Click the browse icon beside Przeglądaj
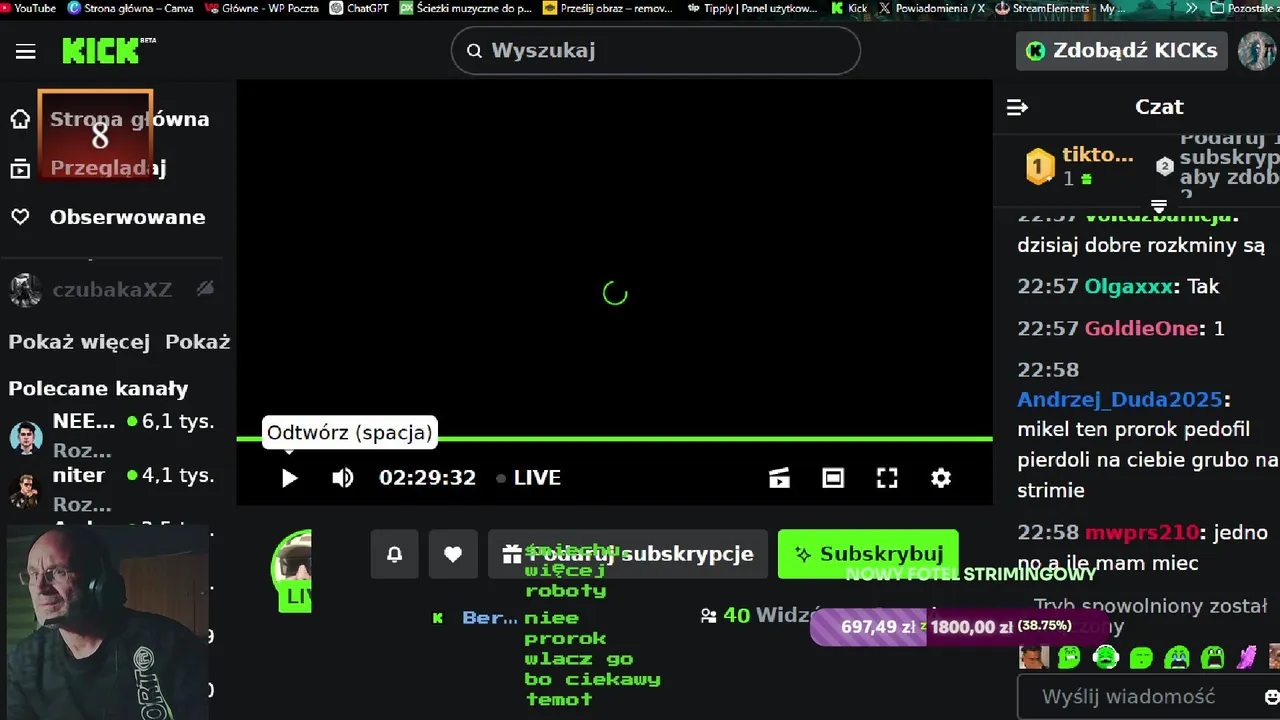The image size is (1280, 720). tap(20, 168)
